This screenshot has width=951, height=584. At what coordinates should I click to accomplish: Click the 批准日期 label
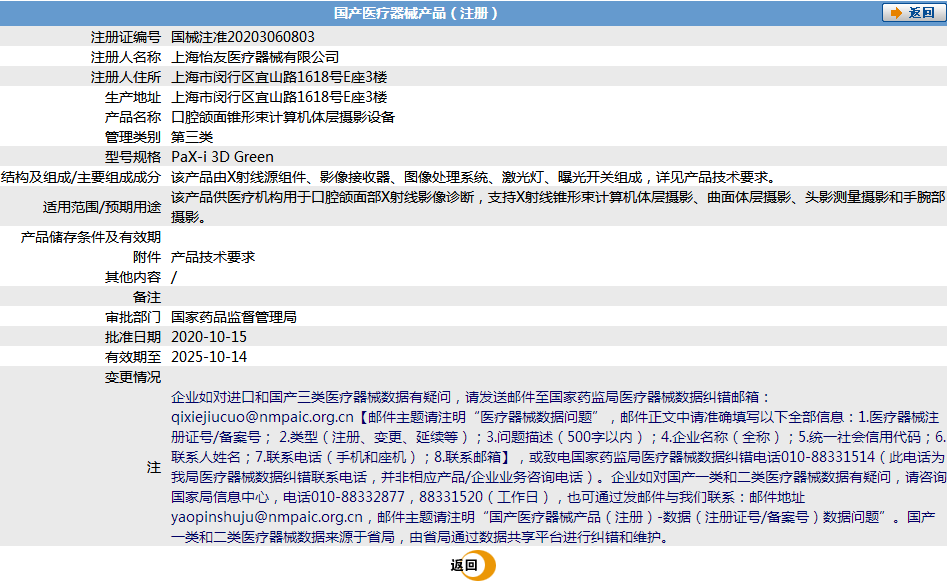coord(132,337)
